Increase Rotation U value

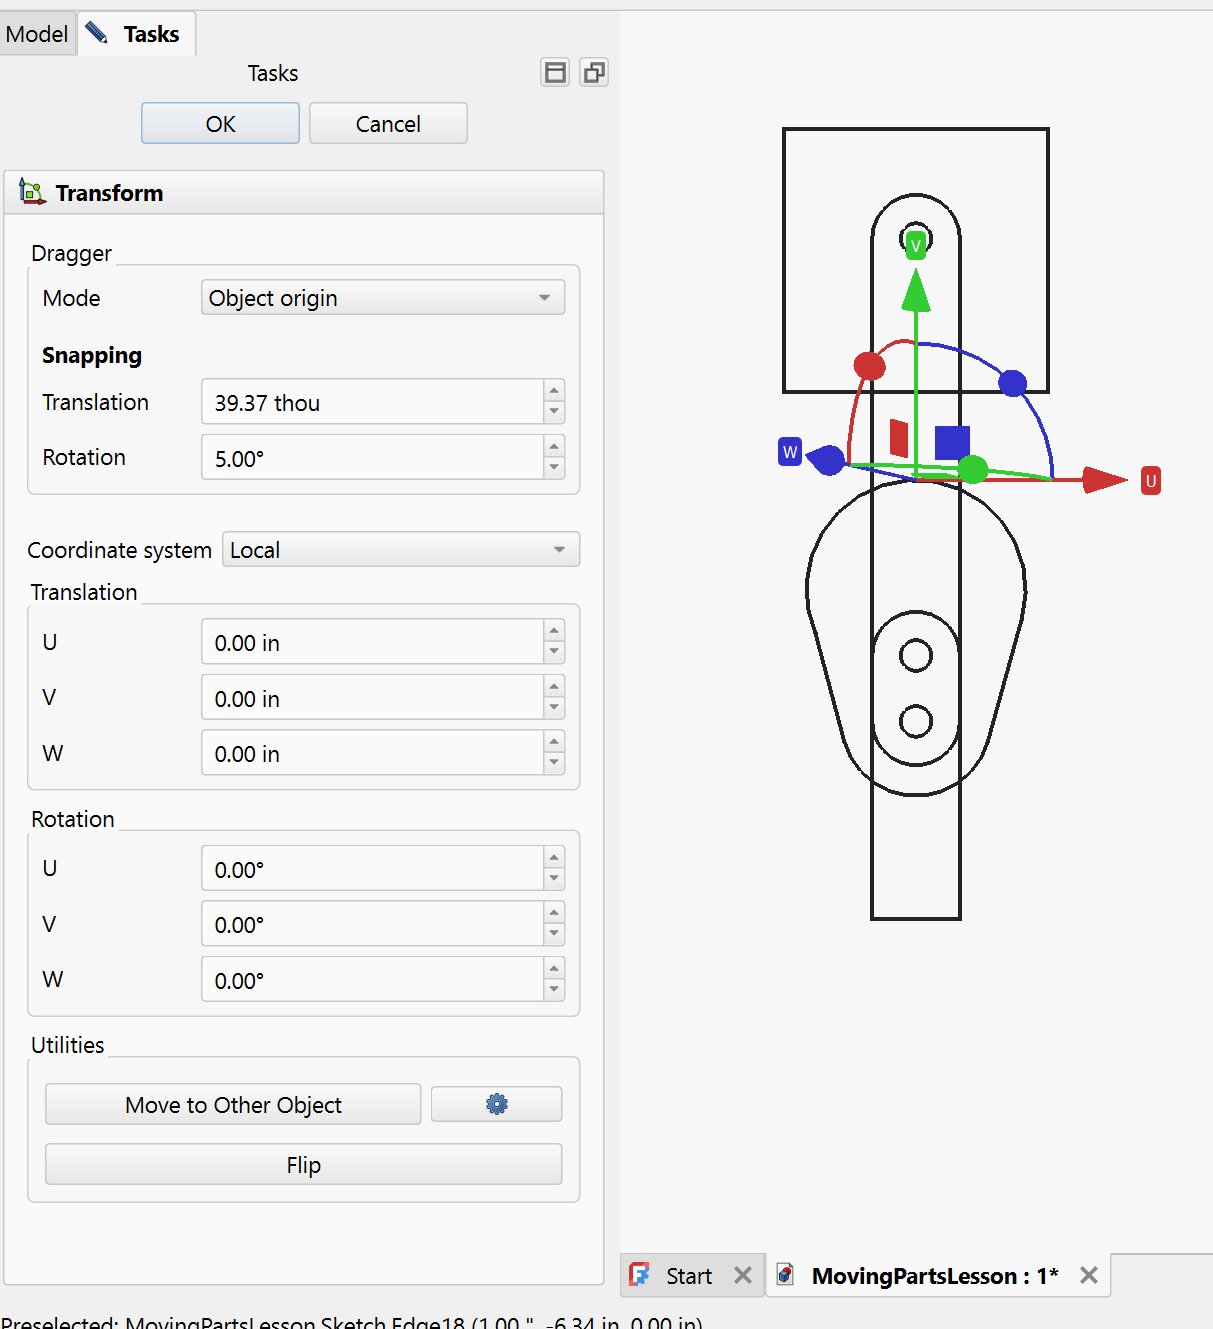554,858
